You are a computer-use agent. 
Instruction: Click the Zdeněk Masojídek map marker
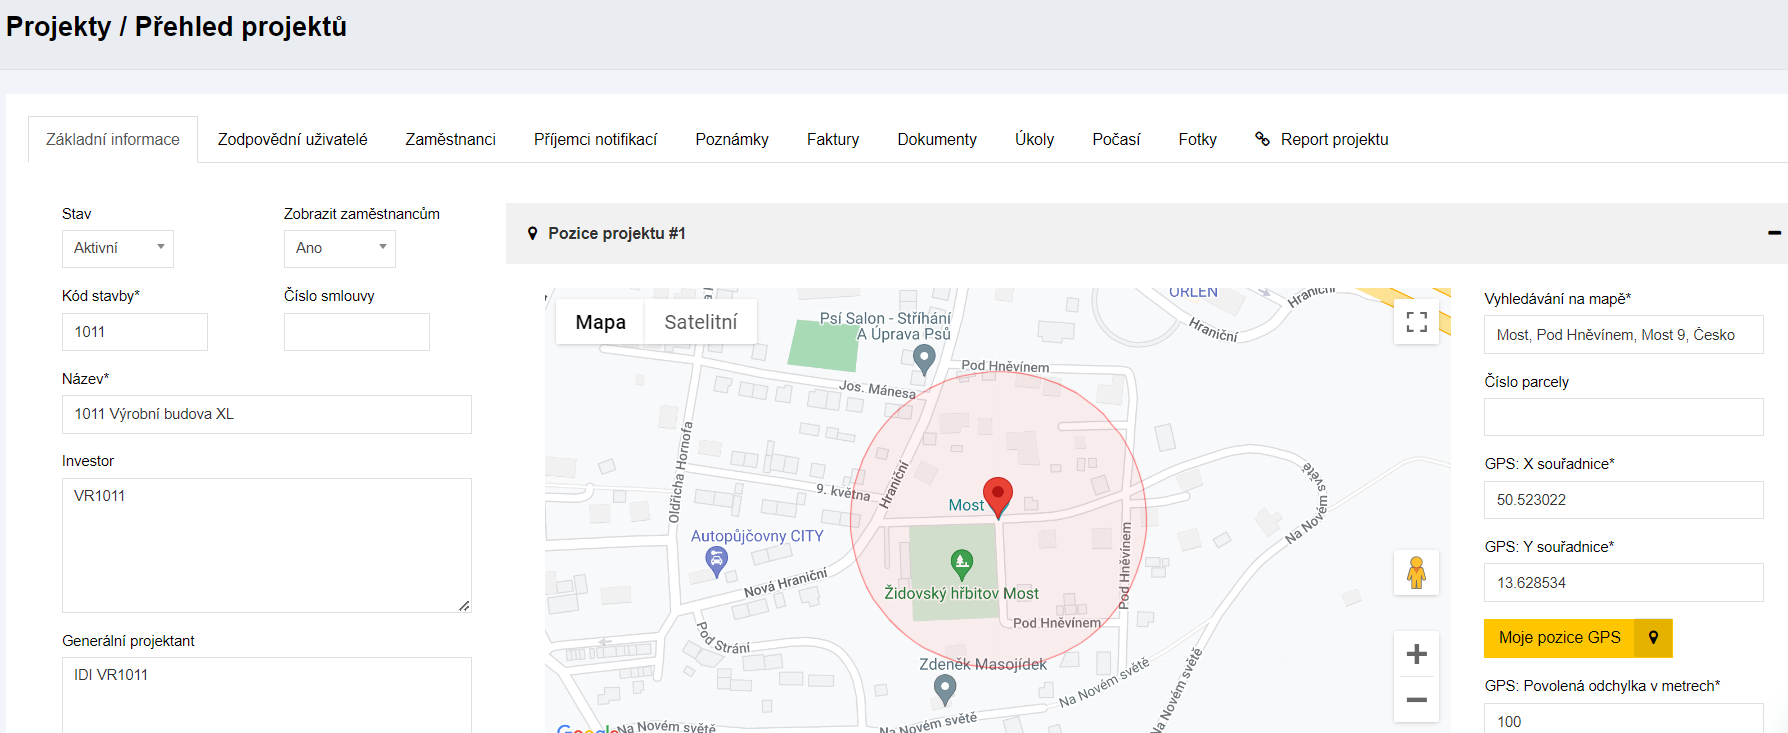click(944, 688)
